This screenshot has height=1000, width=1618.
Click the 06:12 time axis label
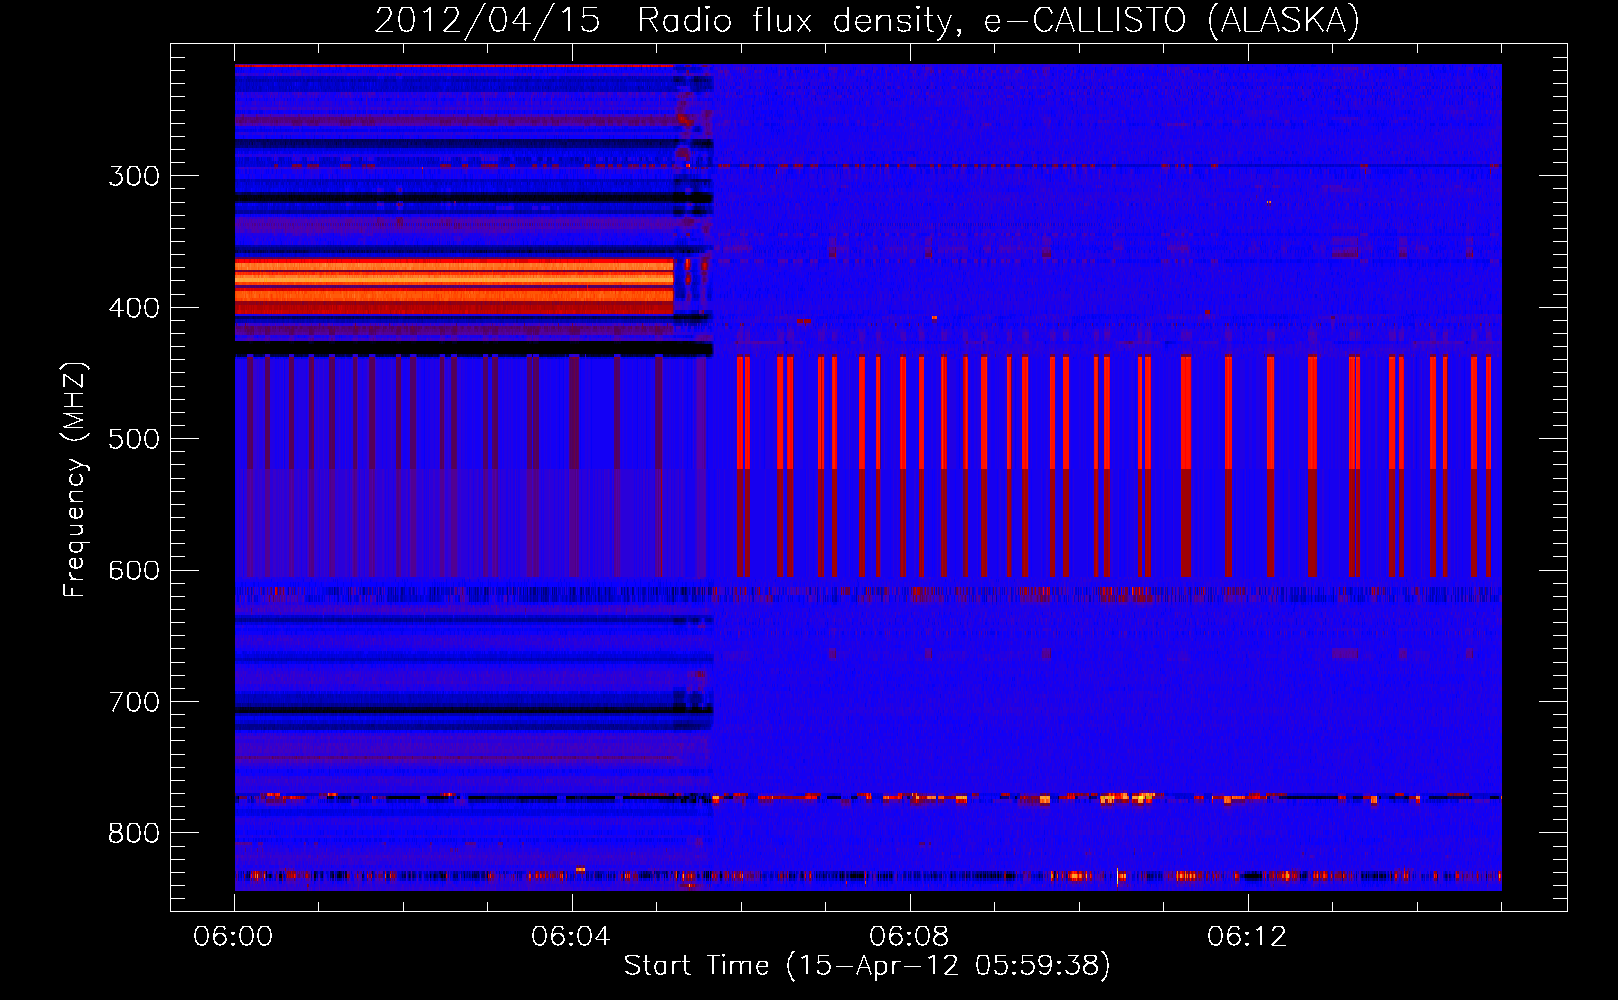coord(1247,937)
